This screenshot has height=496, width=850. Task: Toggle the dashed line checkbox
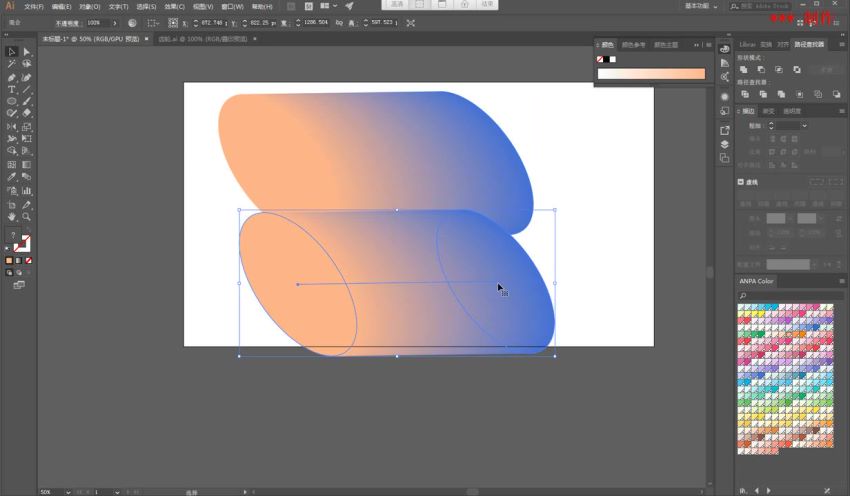pyautogui.click(x=740, y=182)
